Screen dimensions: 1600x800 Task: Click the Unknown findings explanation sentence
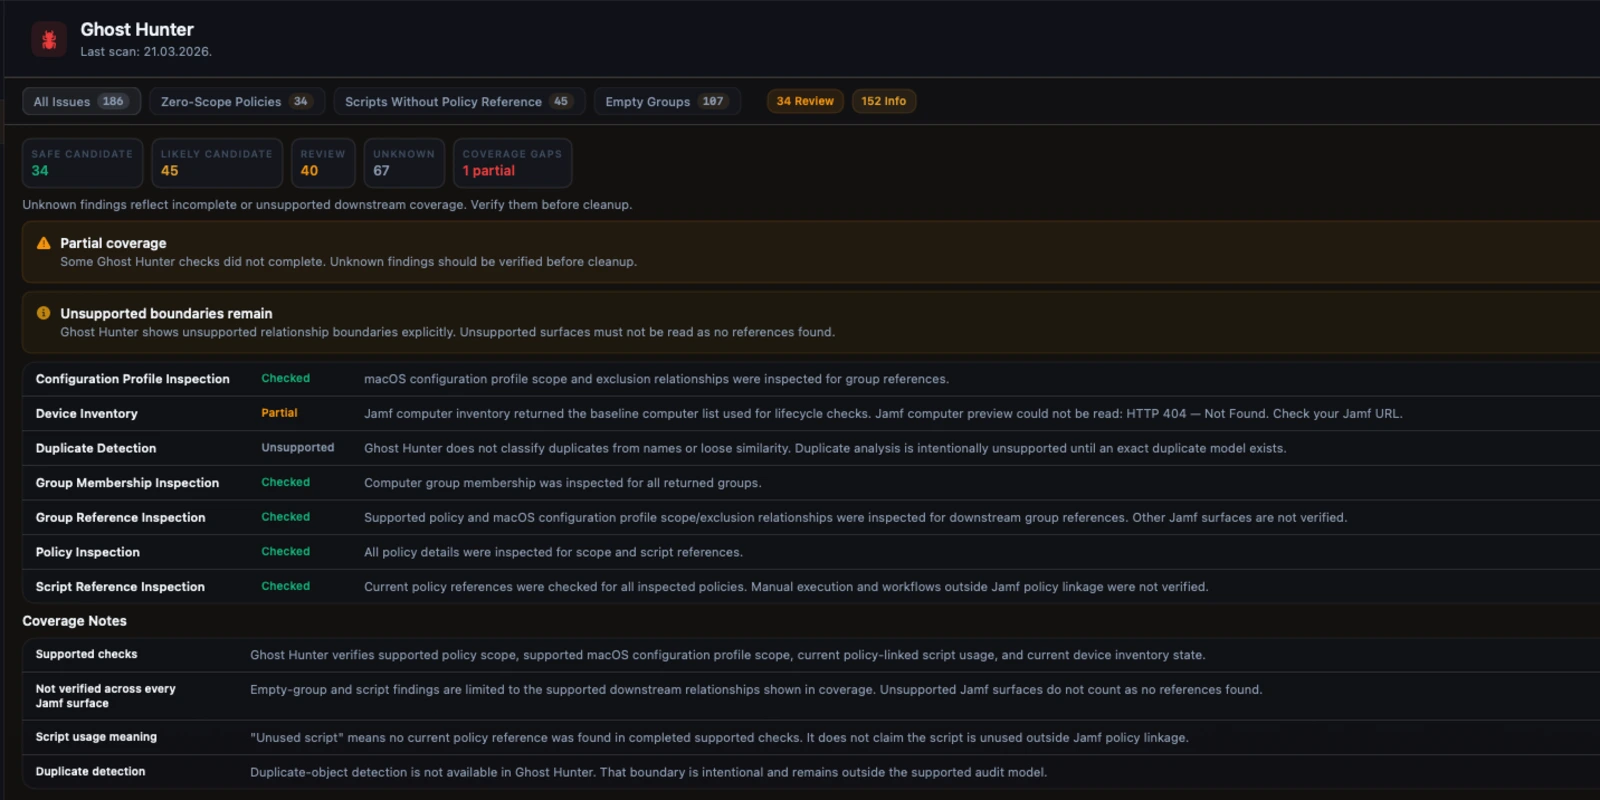[327, 205]
